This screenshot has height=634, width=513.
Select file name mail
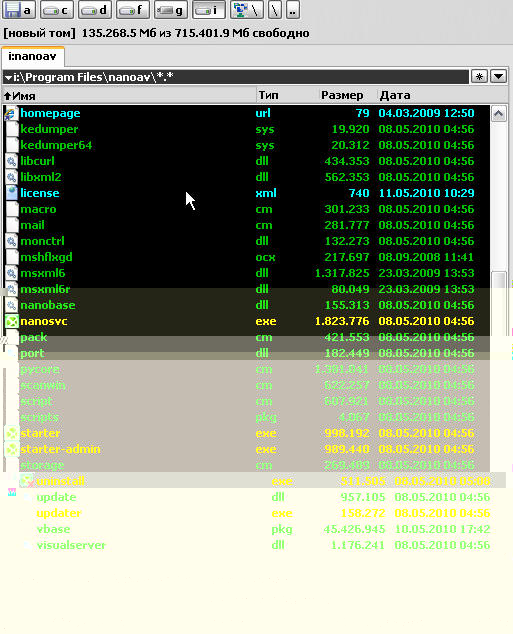coord(32,225)
